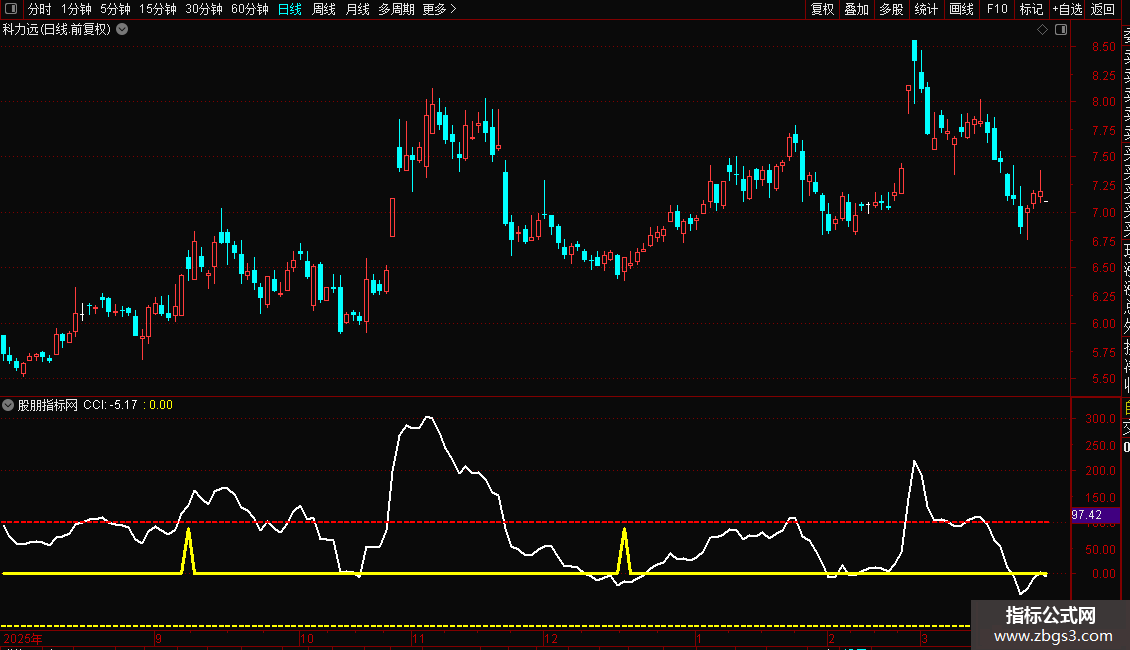The image size is (1130, 650).
Task: Open the 多周期 multi-period view
Action: click(396, 9)
